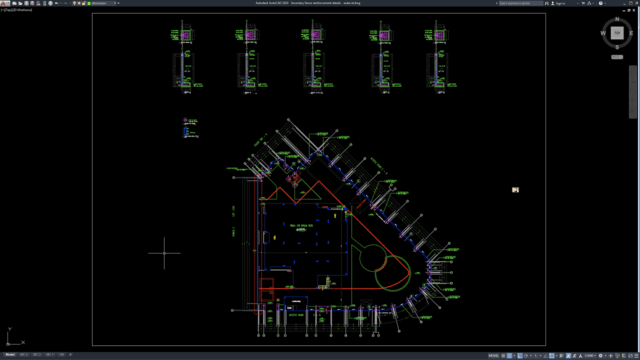
Task: Click the Plot print icon
Action: tap(51, 3)
